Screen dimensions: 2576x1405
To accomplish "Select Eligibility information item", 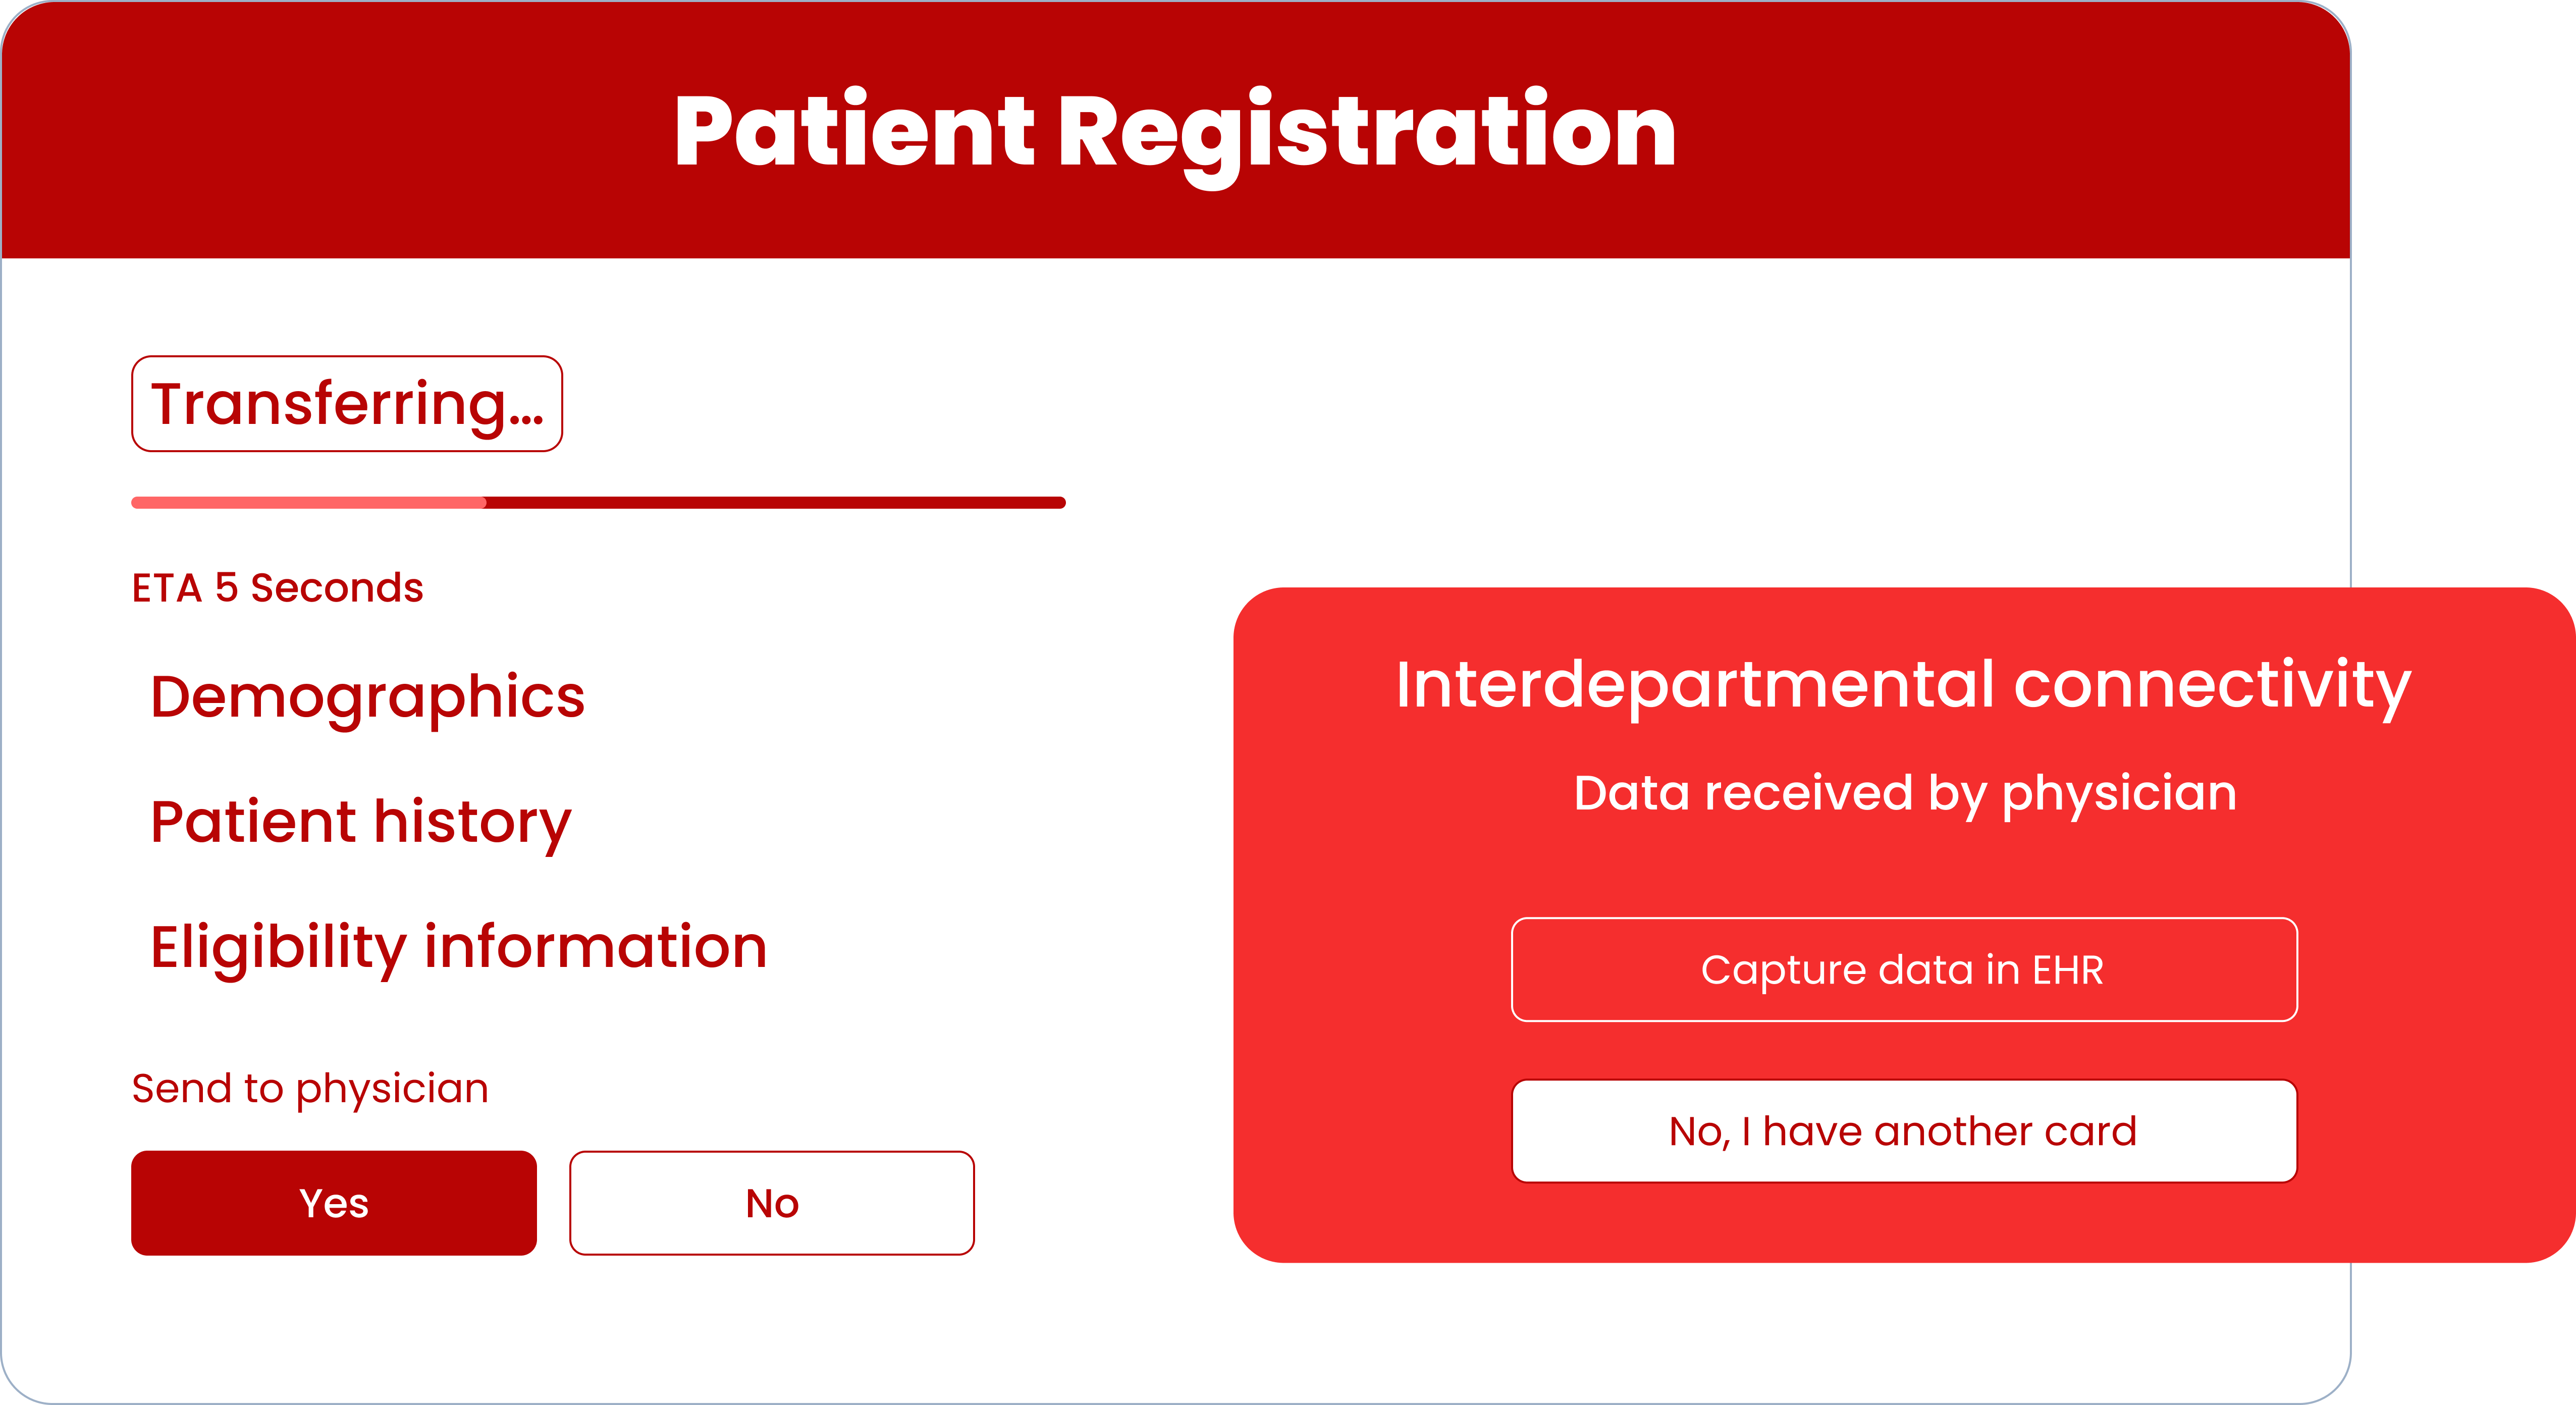I will 459,948.
